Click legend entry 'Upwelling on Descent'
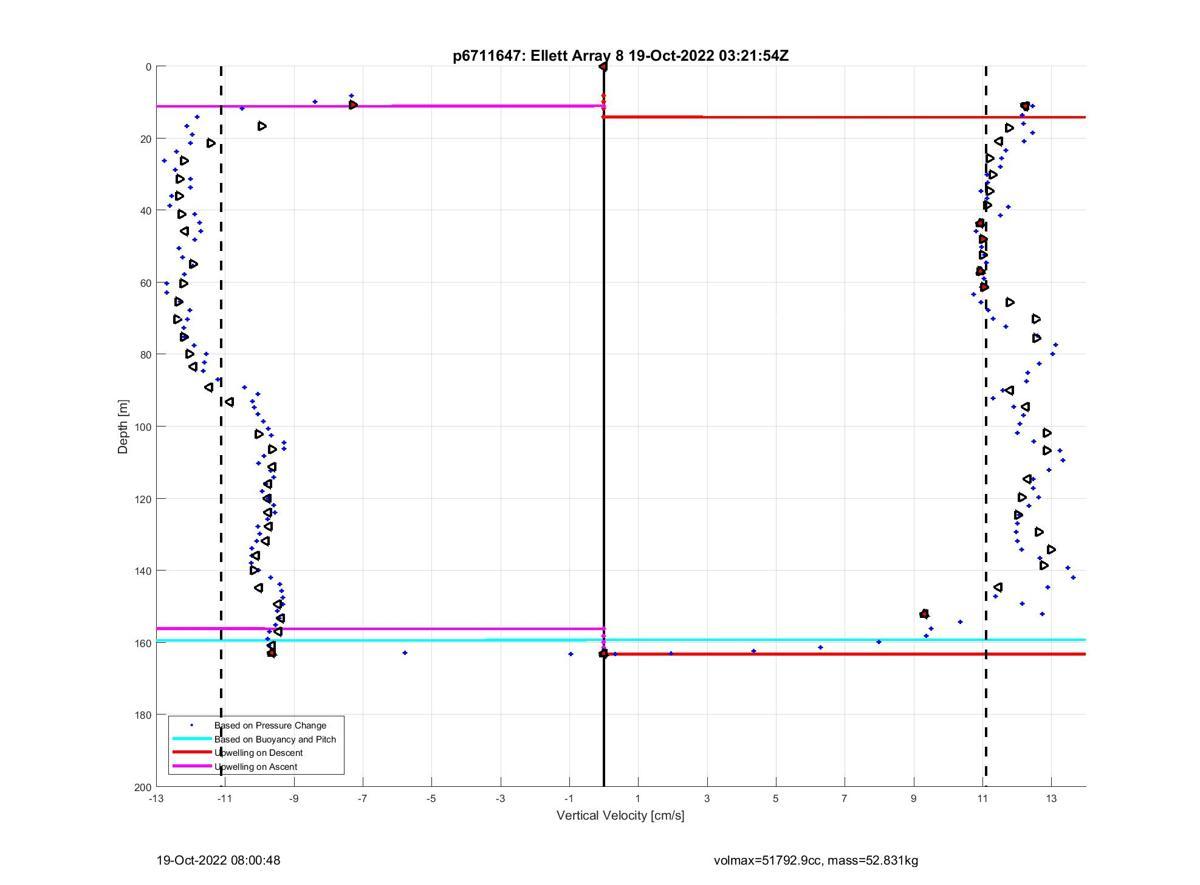1200x885 pixels. (258, 753)
